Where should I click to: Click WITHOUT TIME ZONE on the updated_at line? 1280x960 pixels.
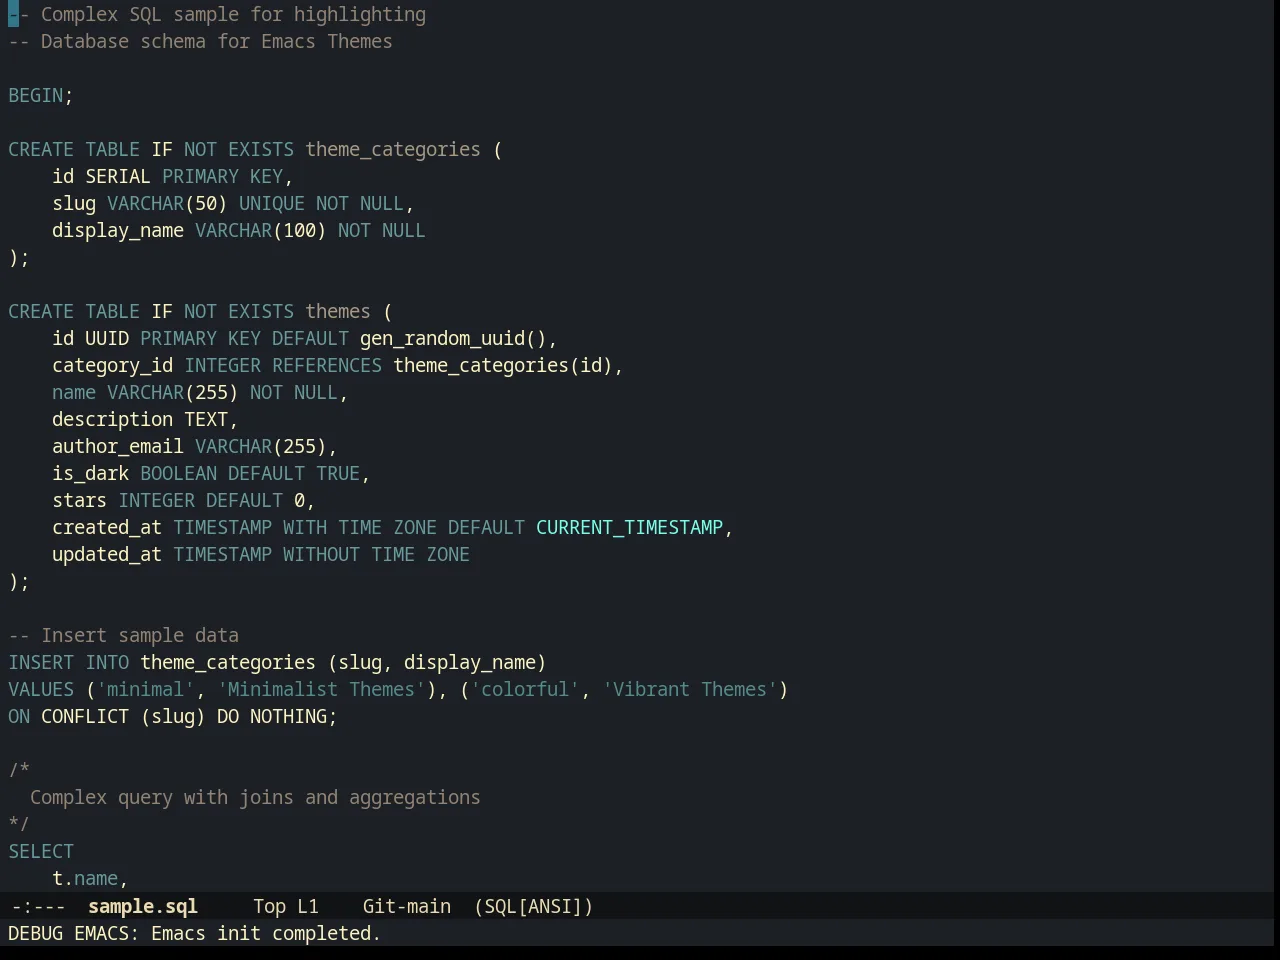376,554
